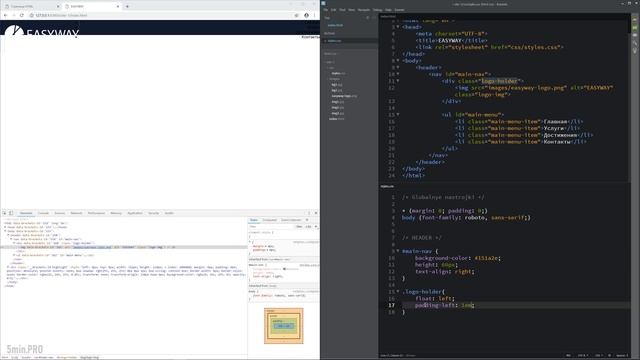The image size is (640, 360).
Task: Open a new browser tab
Action: coord(127,7)
